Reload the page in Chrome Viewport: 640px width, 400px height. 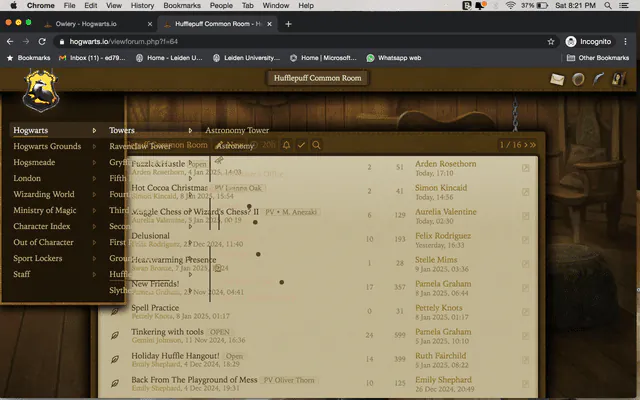pos(42,42)
